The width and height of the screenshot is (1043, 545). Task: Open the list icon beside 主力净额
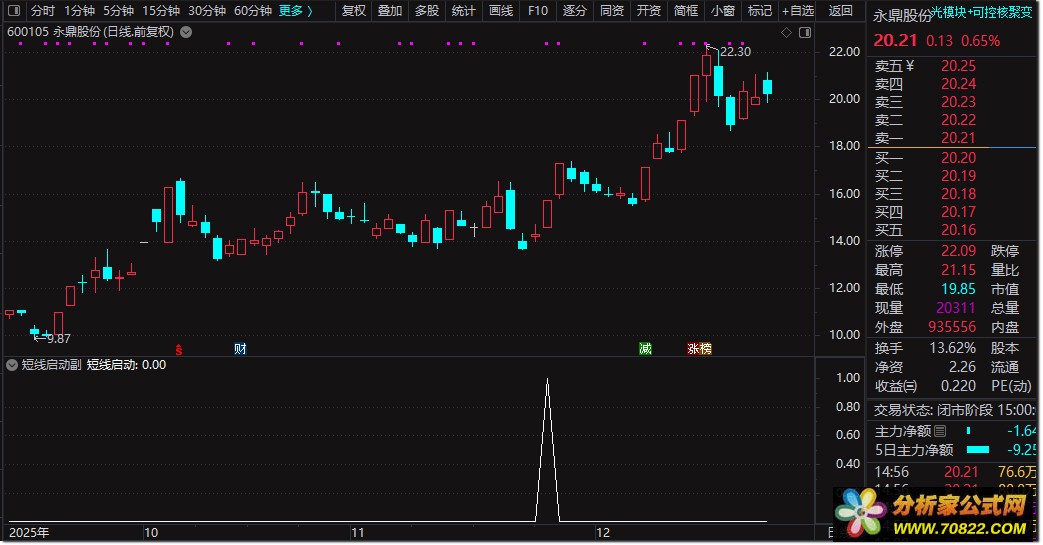(940, 431)
